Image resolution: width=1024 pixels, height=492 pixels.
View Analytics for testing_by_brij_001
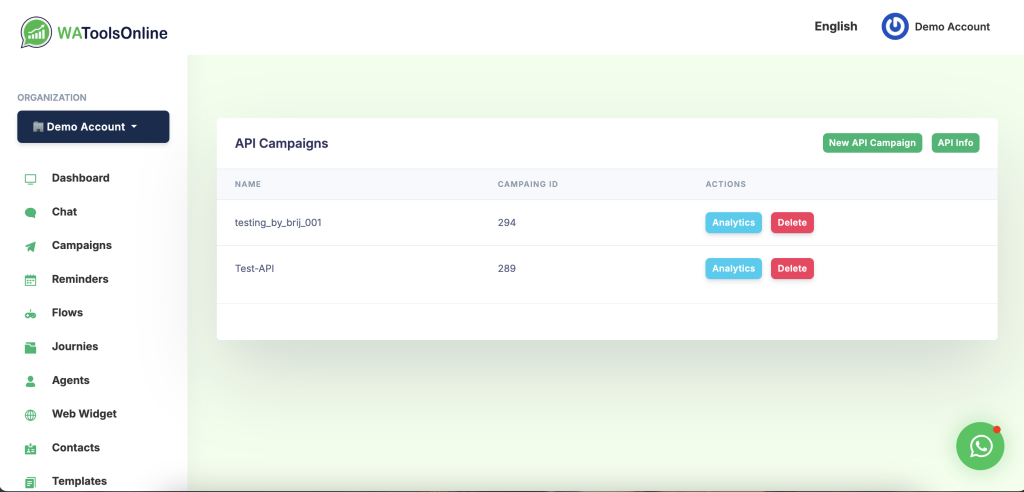point(733,223)
